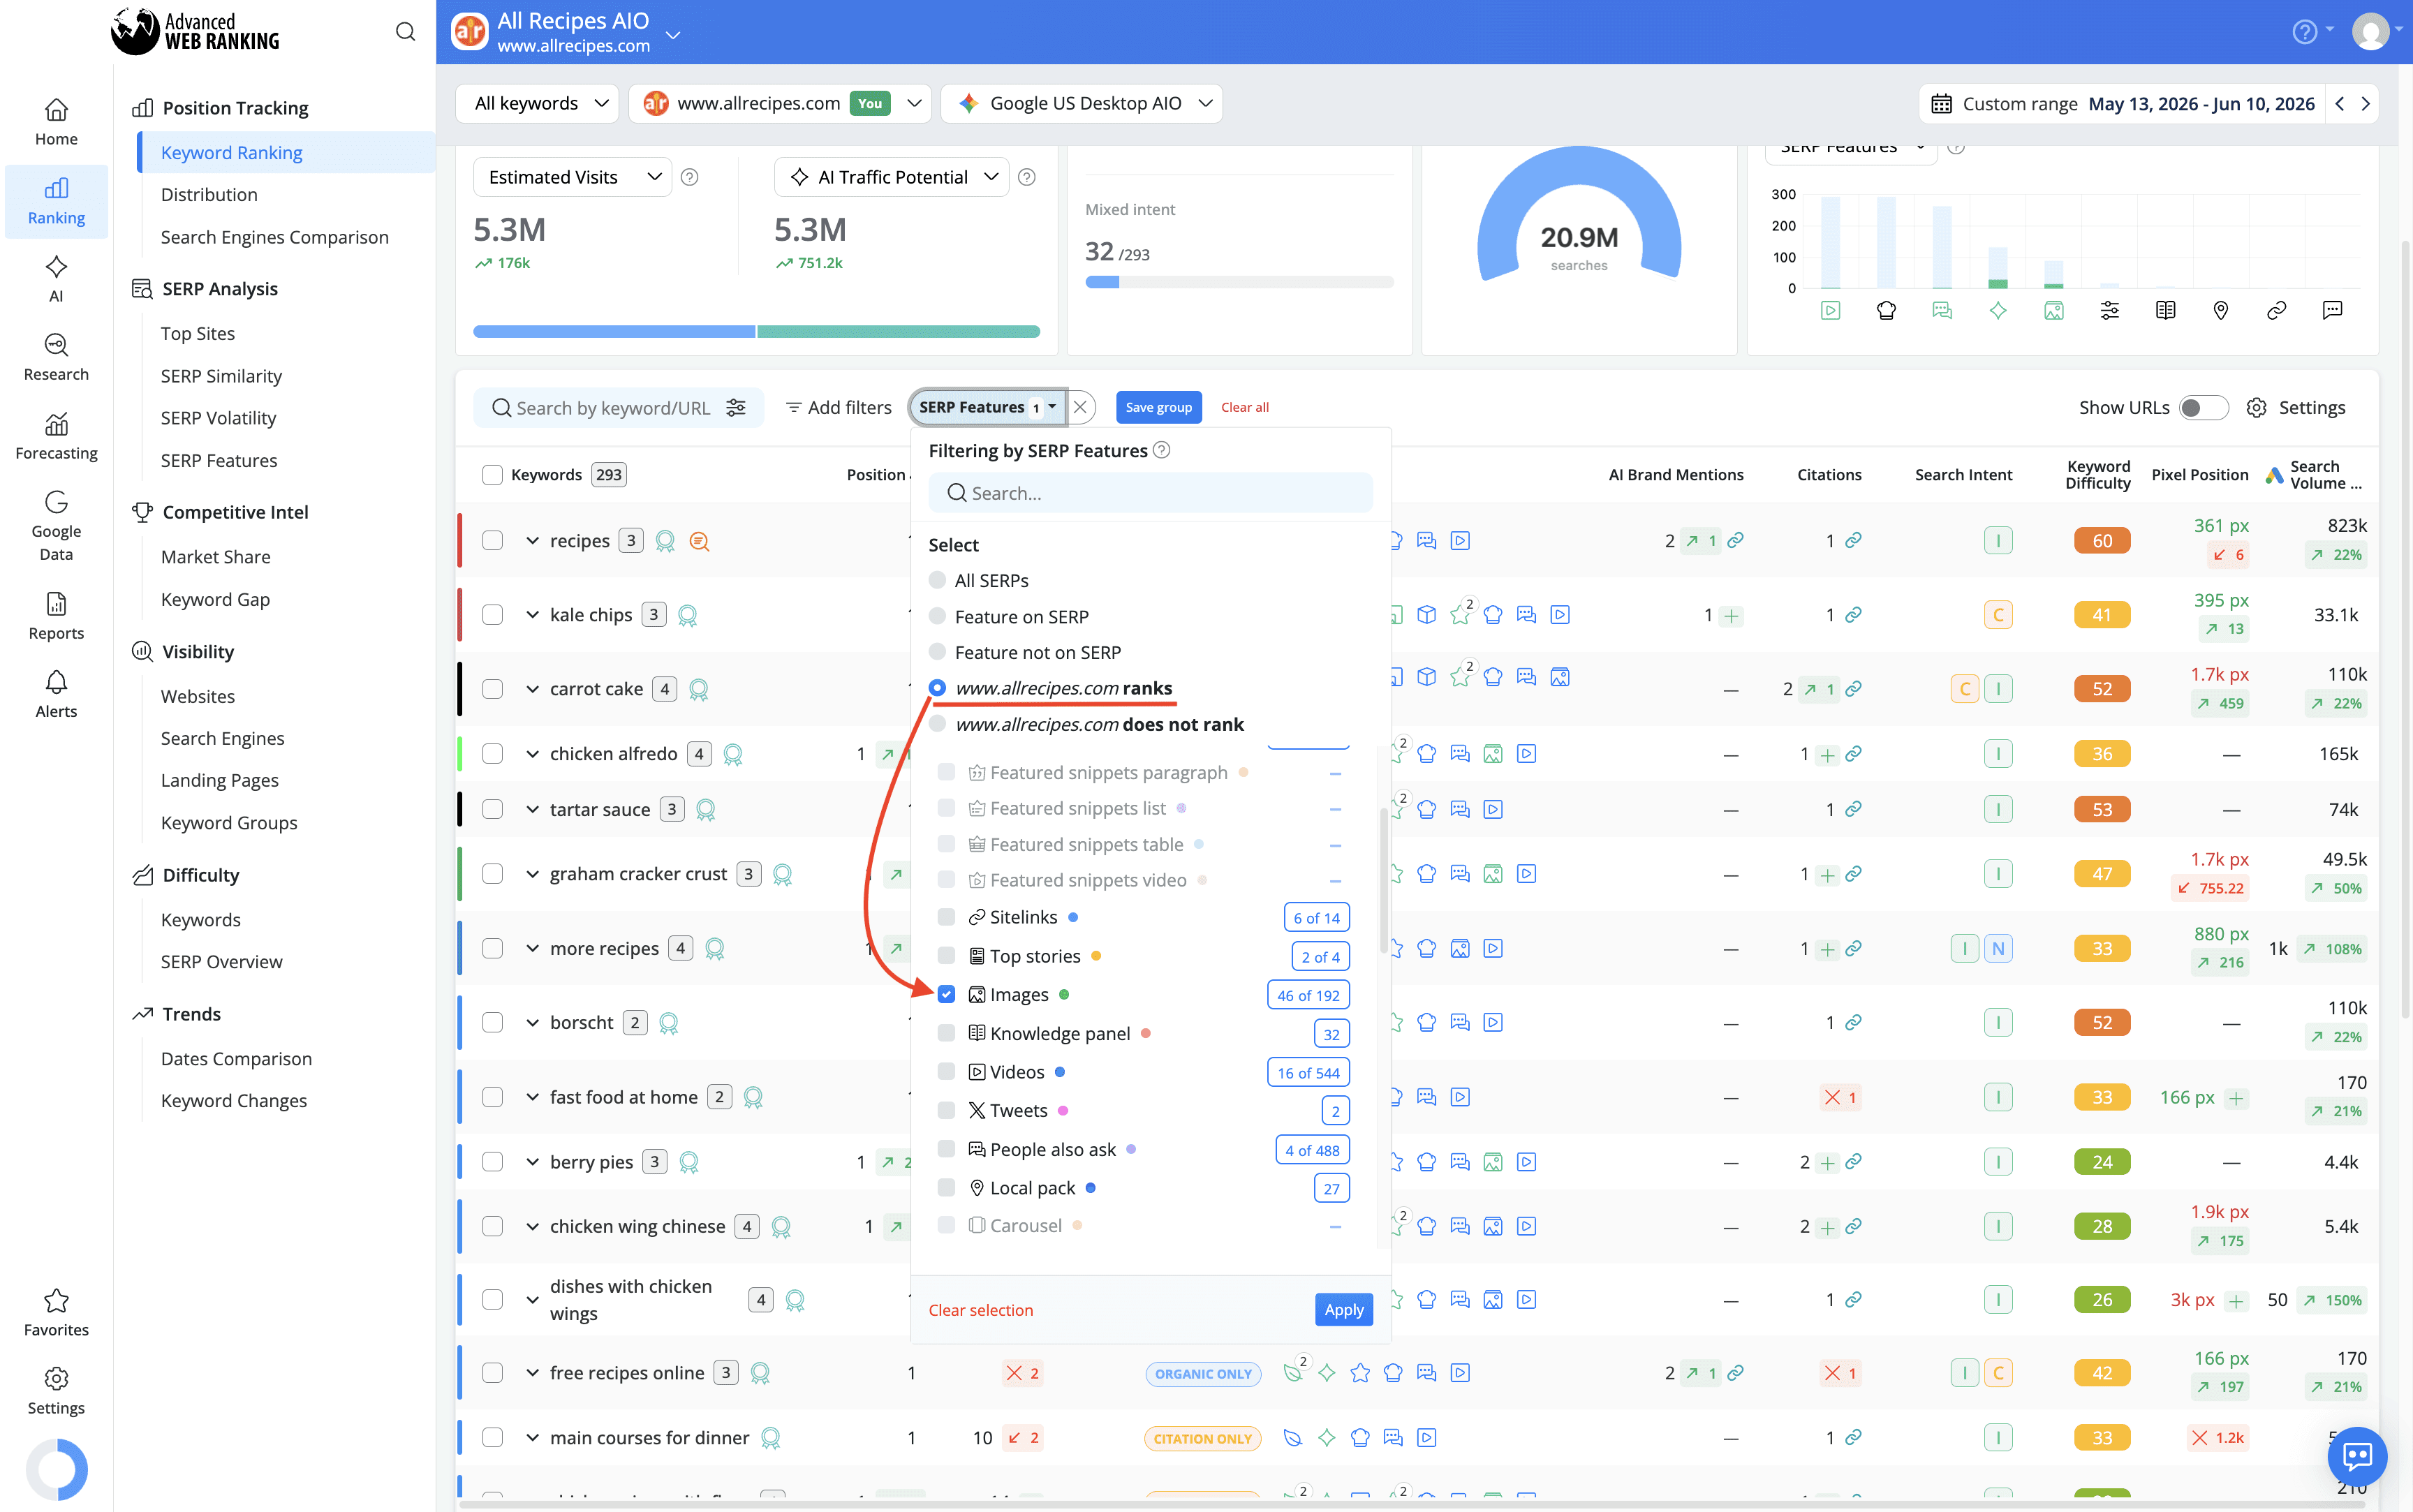Go to previous date range arrow
2413x1512 pixels.
(x=2339, y=104)
